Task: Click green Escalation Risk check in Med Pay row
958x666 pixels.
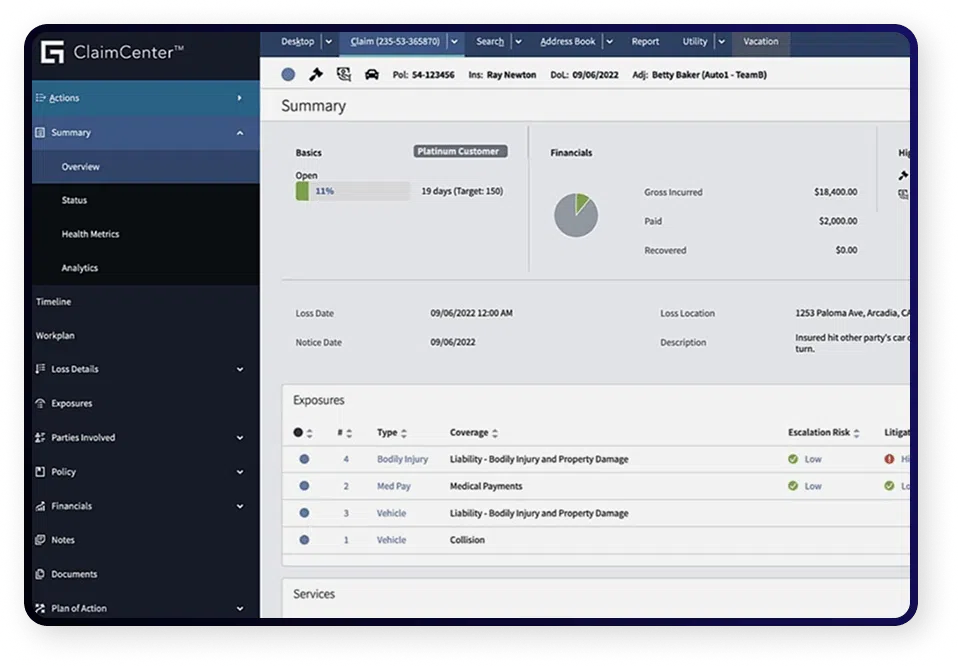Action: point(793,486)
